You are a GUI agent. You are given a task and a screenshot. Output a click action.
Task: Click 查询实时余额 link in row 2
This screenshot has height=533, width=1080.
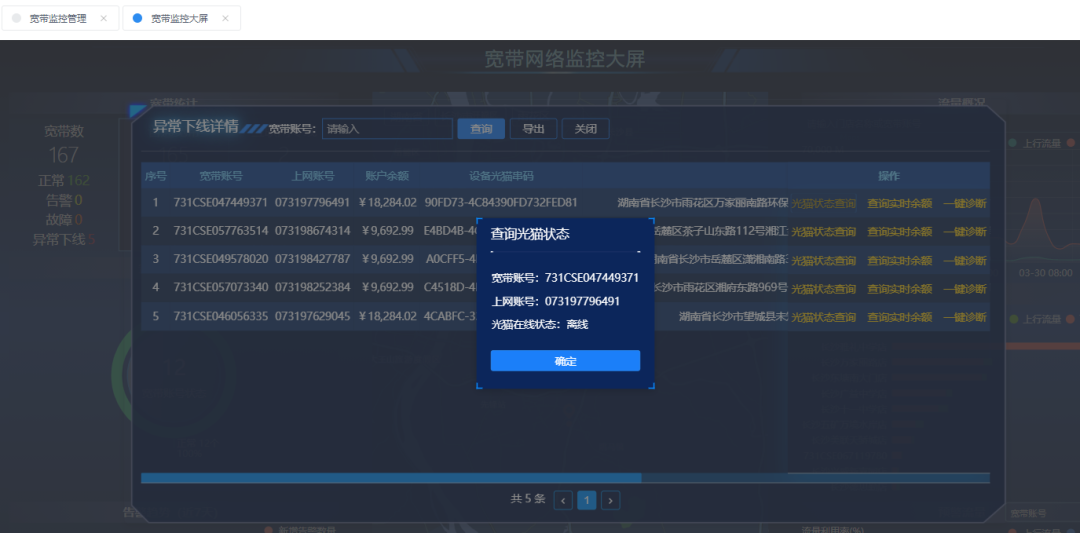[x=899, y=232]
